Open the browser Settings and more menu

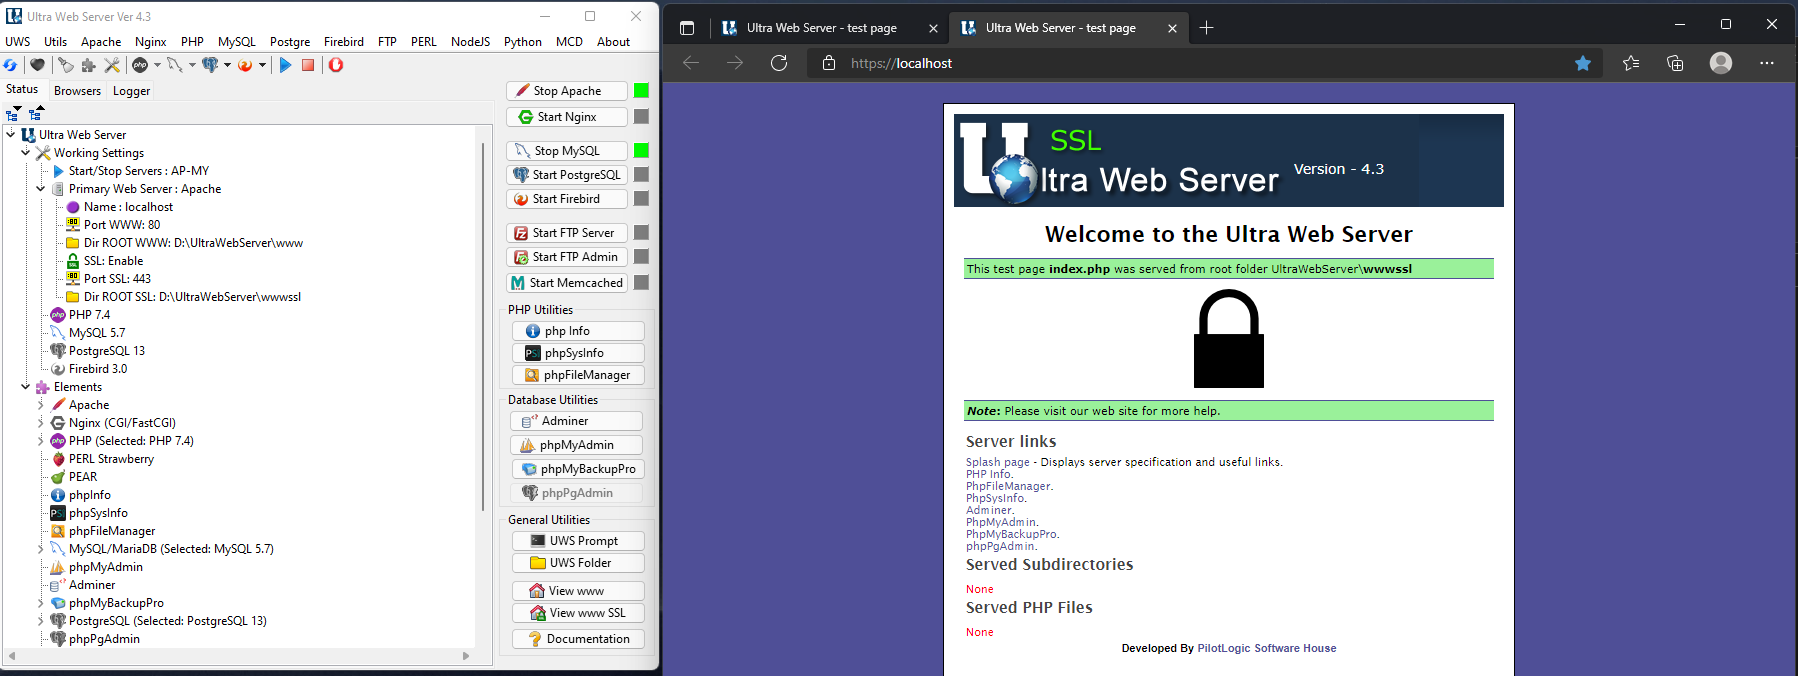(x=1767, y=63)
